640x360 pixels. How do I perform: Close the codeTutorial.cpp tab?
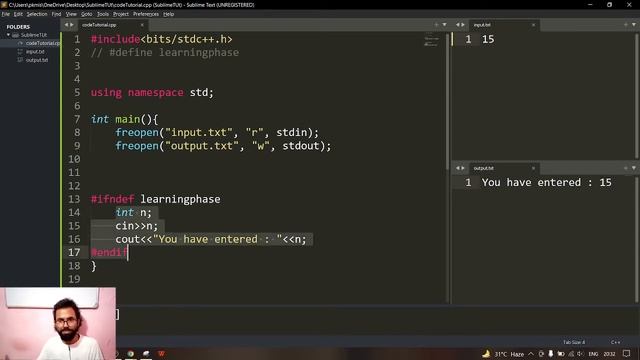(x=142, y=25)
